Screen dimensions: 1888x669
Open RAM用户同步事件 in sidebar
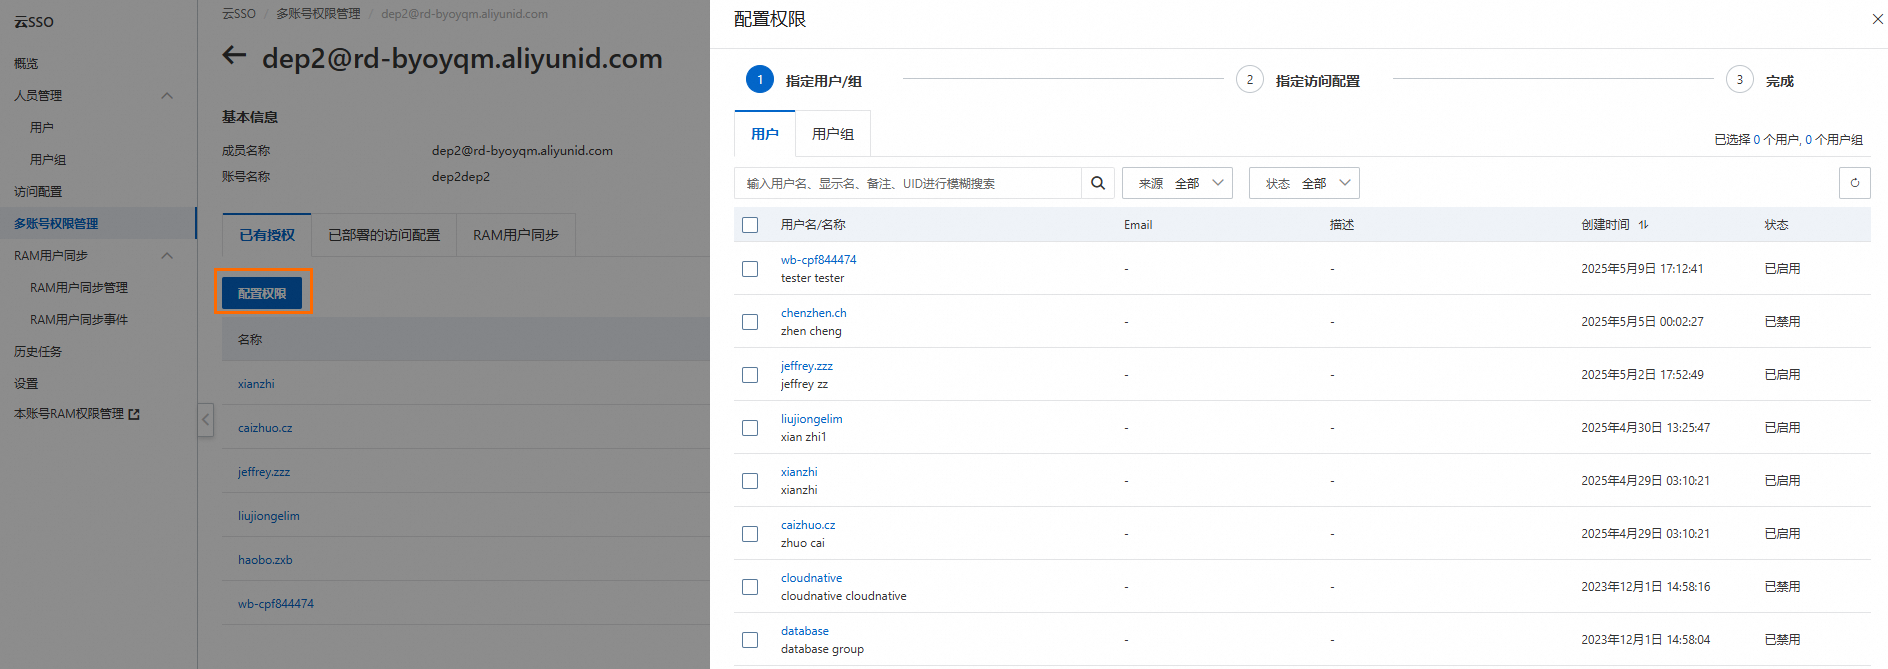79,320
